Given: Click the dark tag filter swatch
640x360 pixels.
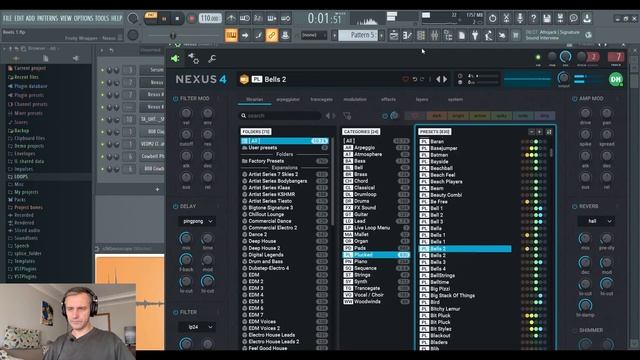Looking at the screenshot, I should 436,116.
